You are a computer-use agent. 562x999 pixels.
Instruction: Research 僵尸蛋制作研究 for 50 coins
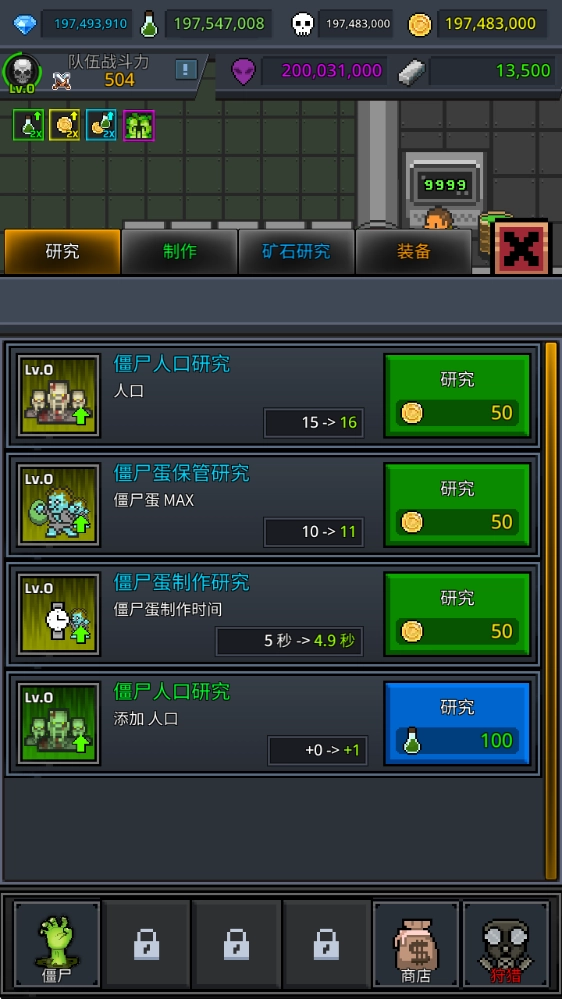pos(458,614)
